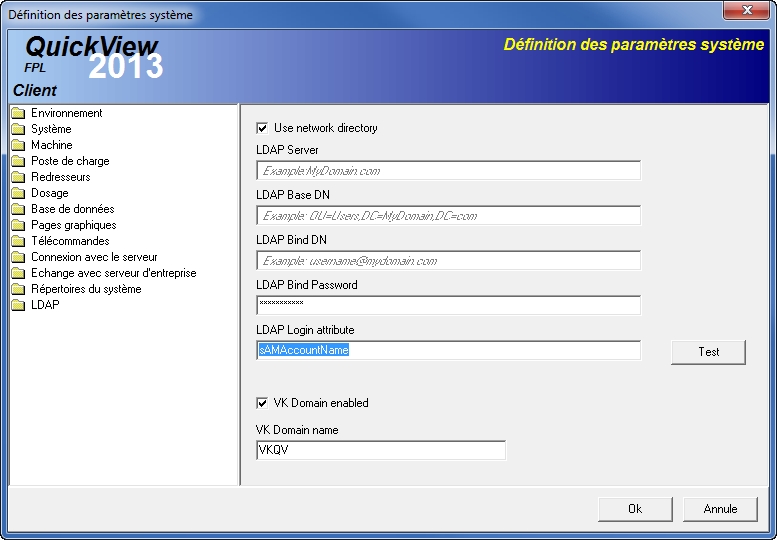Toggle the Use network directory checkbox
Viewport: 777px width, 540px height.
(262, 128)
